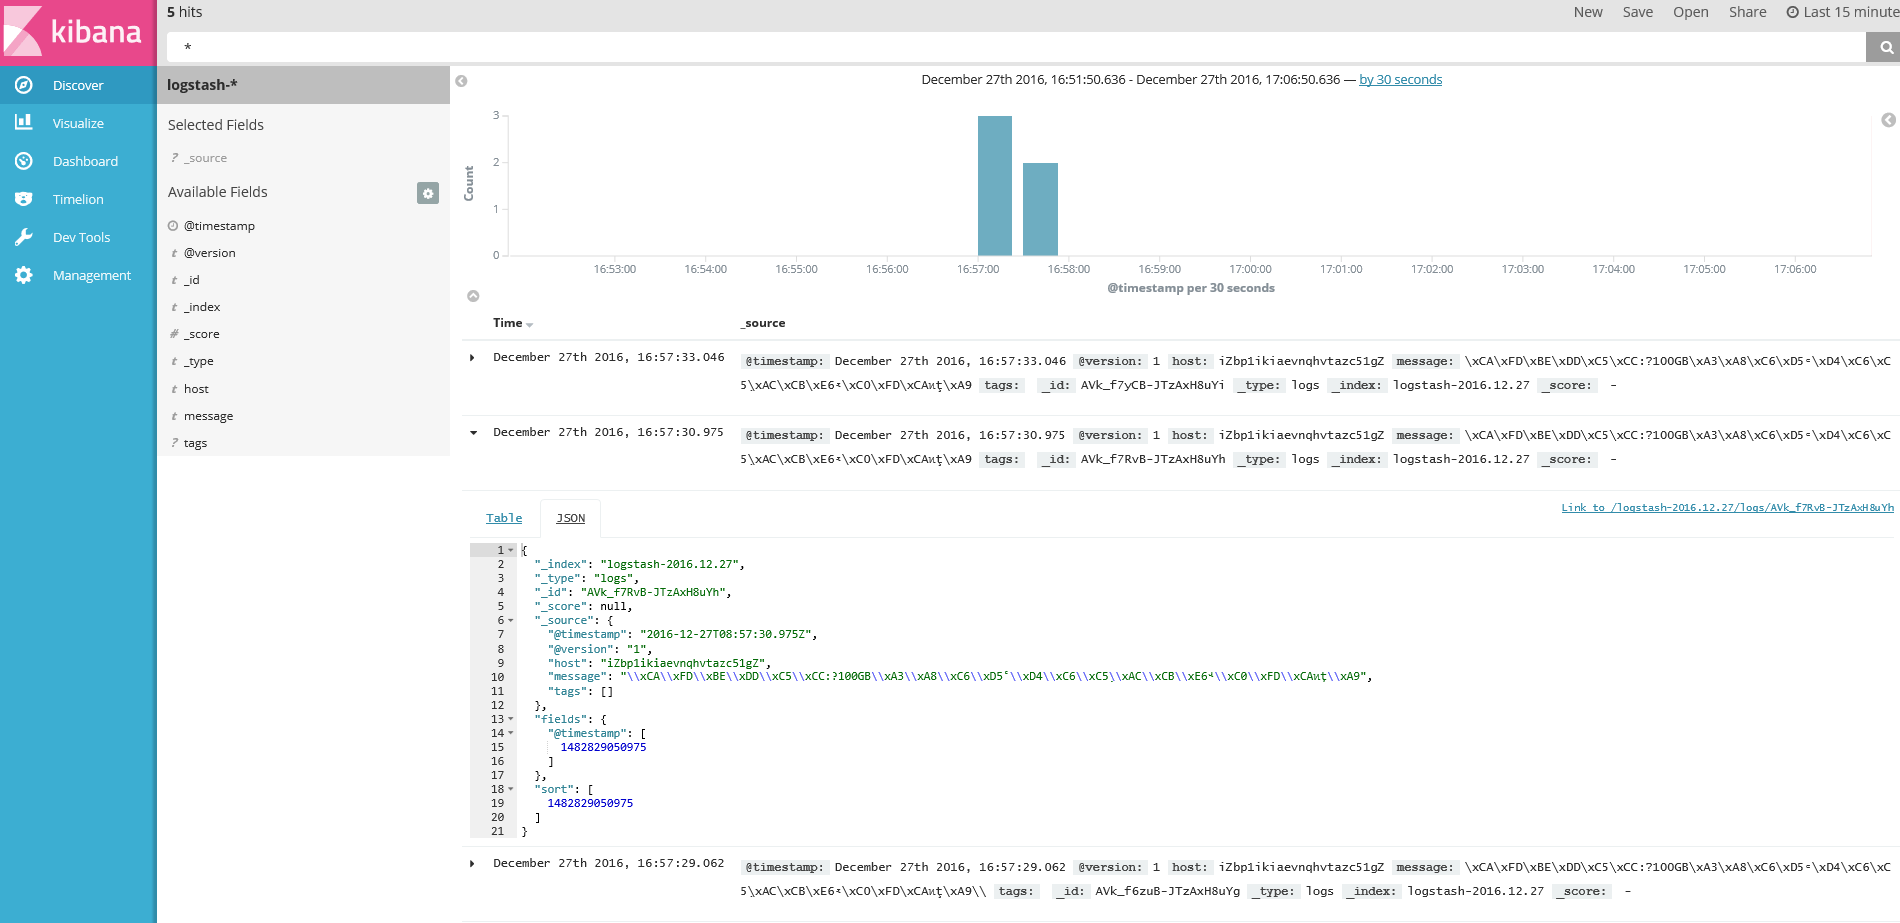Screen dimensions: 1900x923
Task: Click Open in the top menu
Action: [x=1691, y=12]
